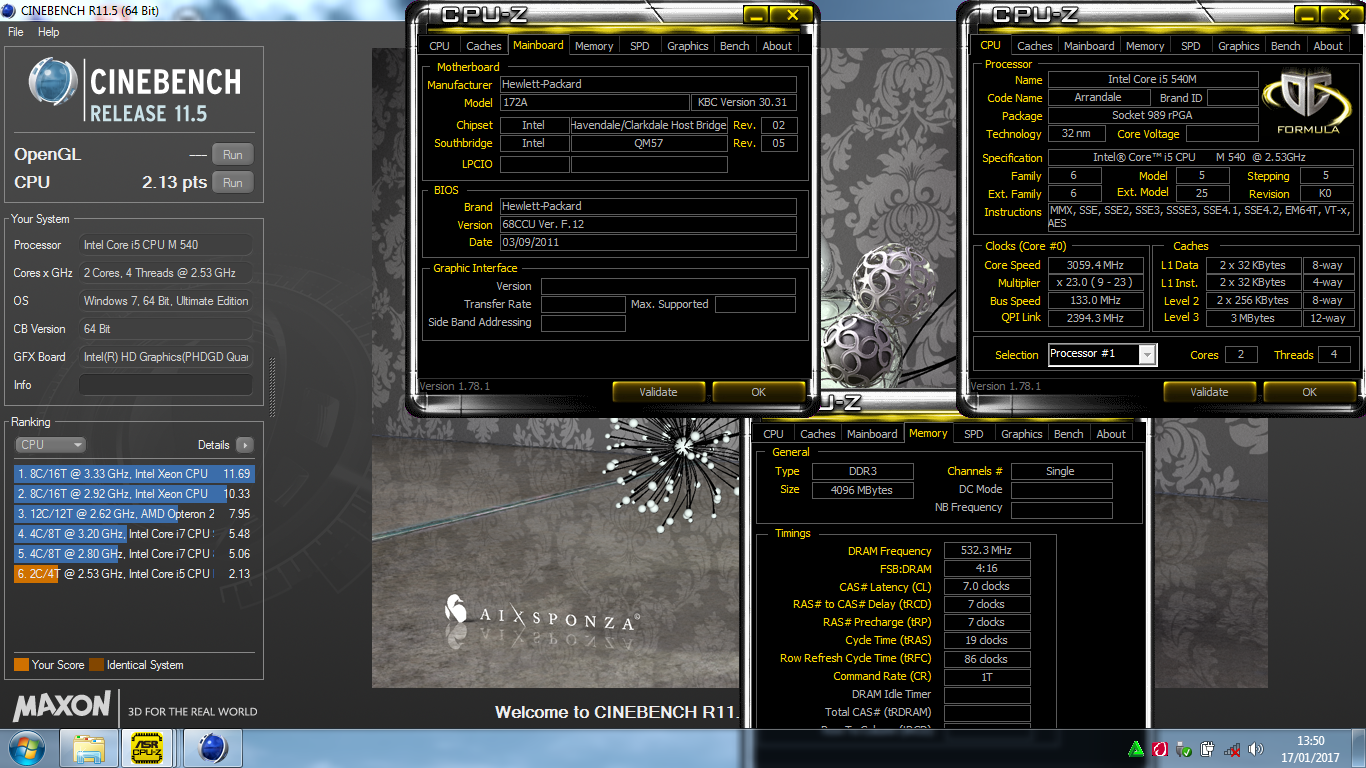The width and height of the screenshot is (1366, 768).
Task: Run the OpenGL benchmark
Action: 233,155
